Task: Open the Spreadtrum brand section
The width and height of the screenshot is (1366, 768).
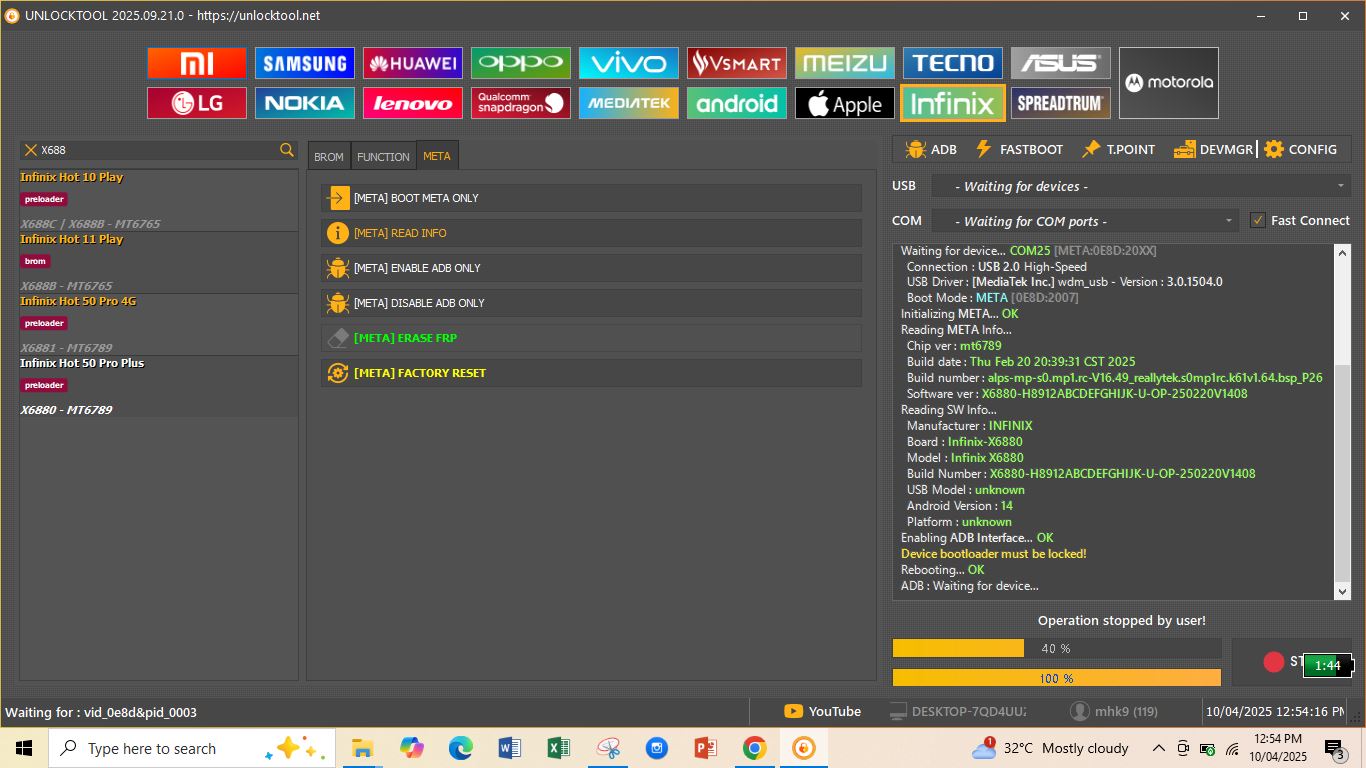Action: point(1060,103)
